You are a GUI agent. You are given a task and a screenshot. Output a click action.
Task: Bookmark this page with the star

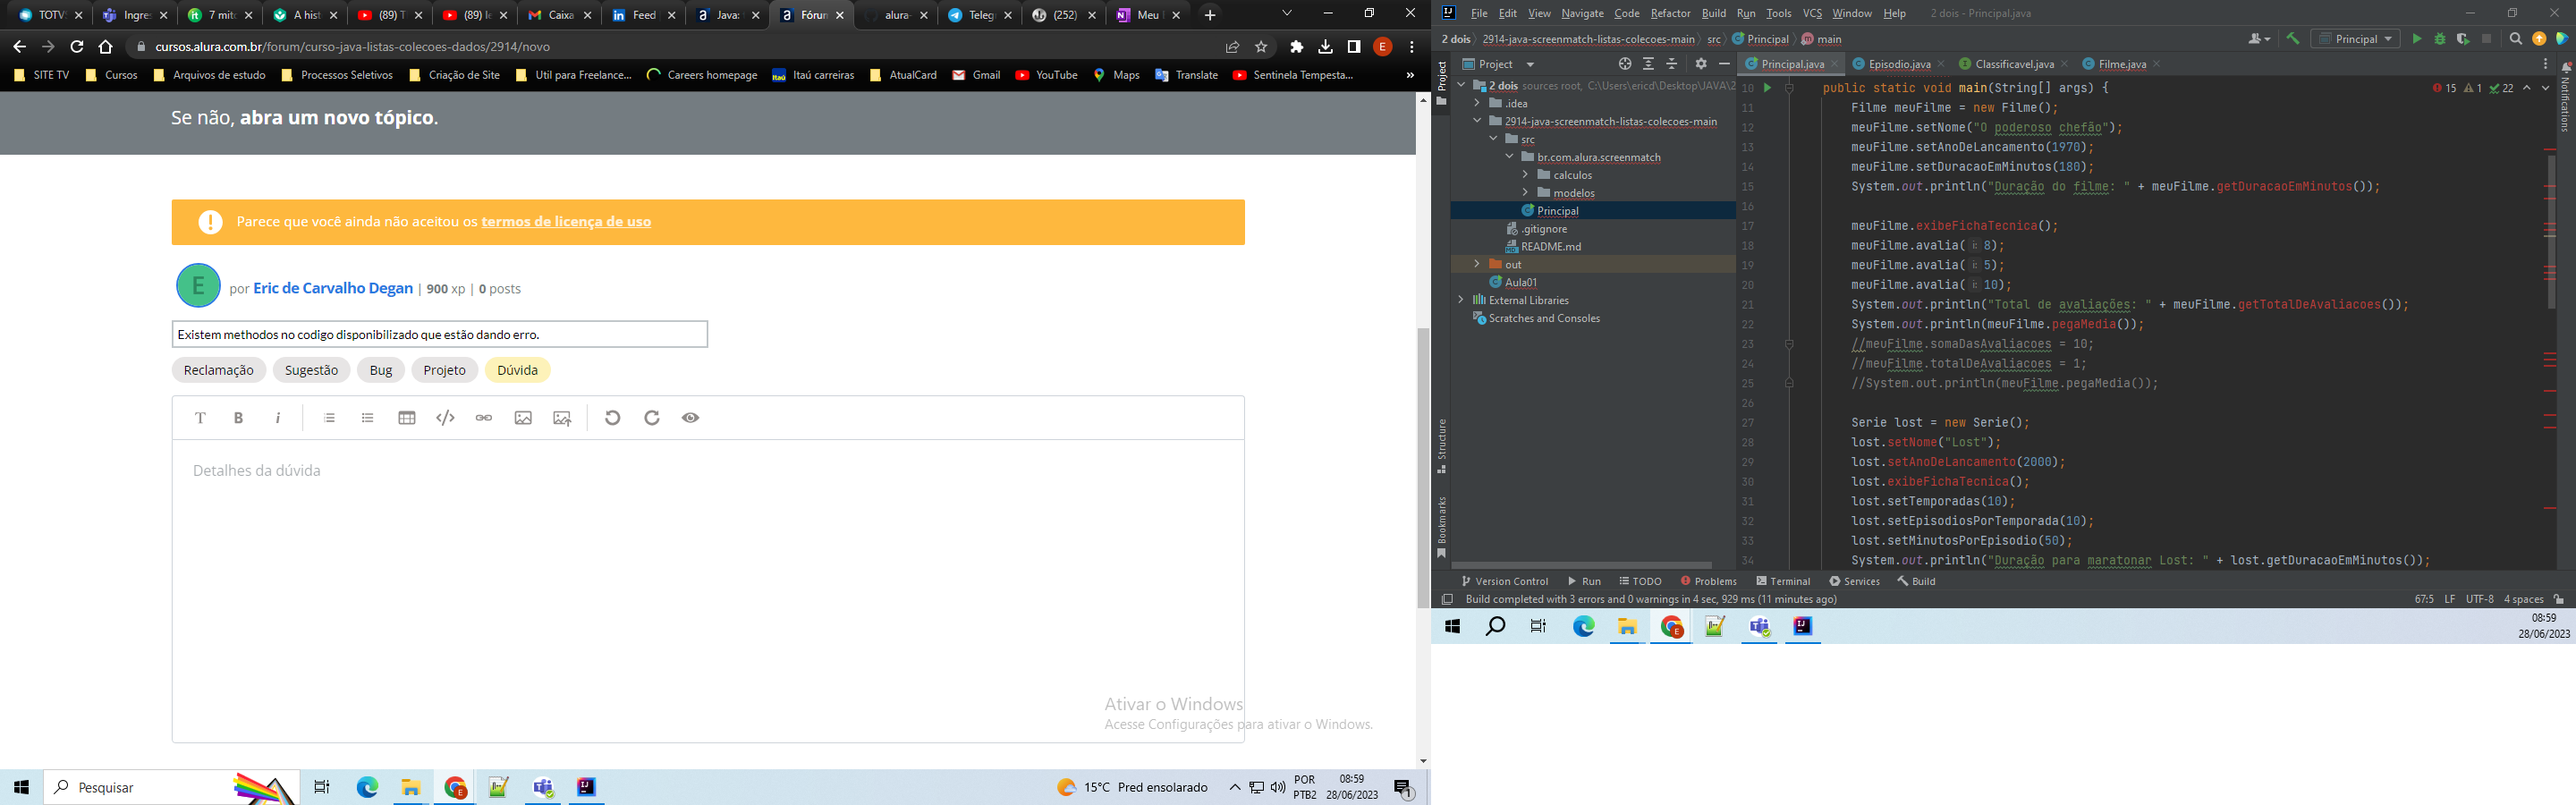tap(1262, 47)
